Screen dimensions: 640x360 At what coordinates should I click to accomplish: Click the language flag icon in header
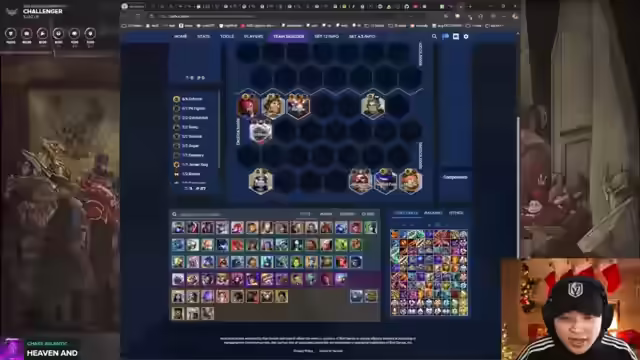coord(445,36)
